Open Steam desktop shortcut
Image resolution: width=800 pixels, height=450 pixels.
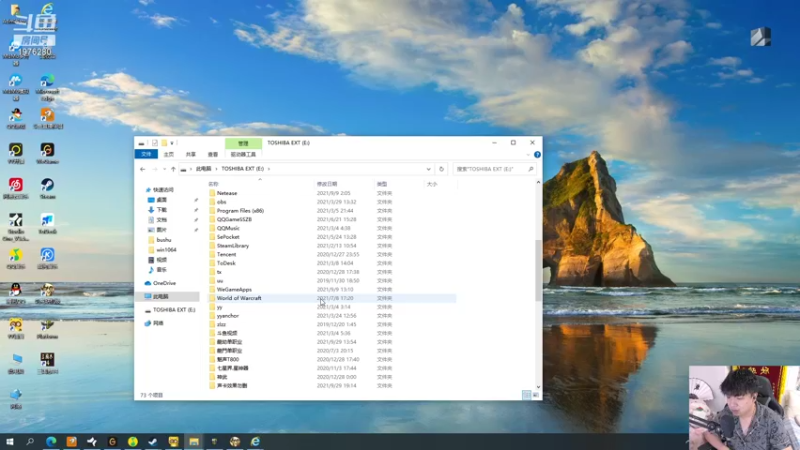pyautogui.click(x=47, y=188)
